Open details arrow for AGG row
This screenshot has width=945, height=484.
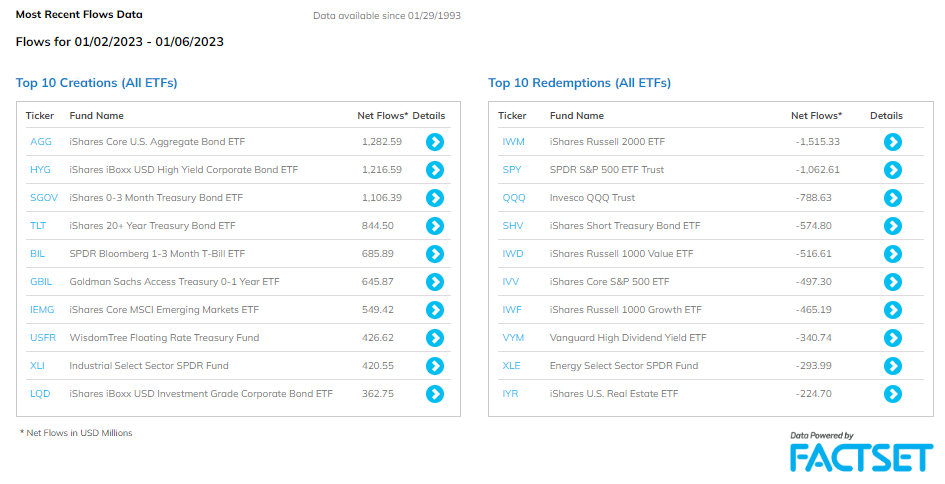click(x=435, y=142)
